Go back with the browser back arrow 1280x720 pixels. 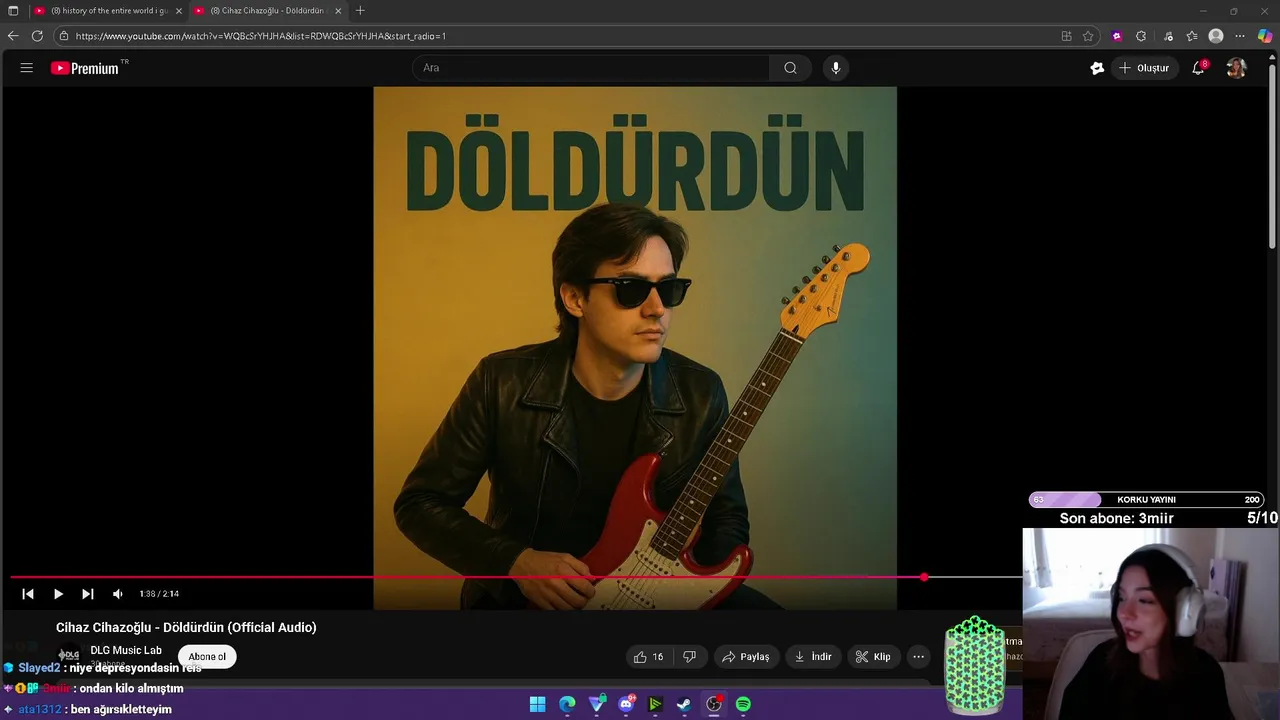click(13, 36)
